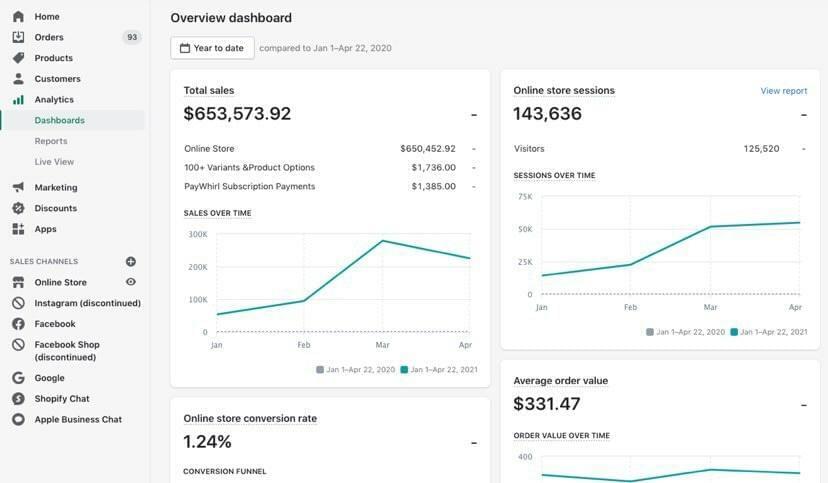Open Reports in the Analytics submenu
The image size is (828, 483).
pyautogui.click(x=51, y=141)
